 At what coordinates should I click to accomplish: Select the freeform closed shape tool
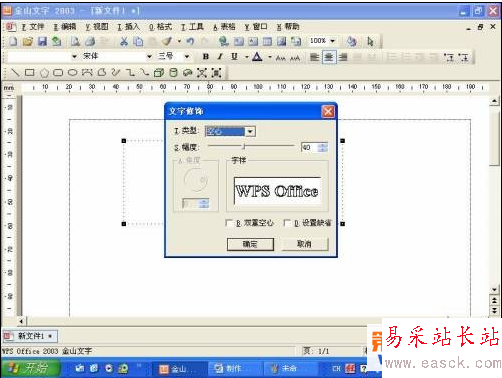coord(102,72)
